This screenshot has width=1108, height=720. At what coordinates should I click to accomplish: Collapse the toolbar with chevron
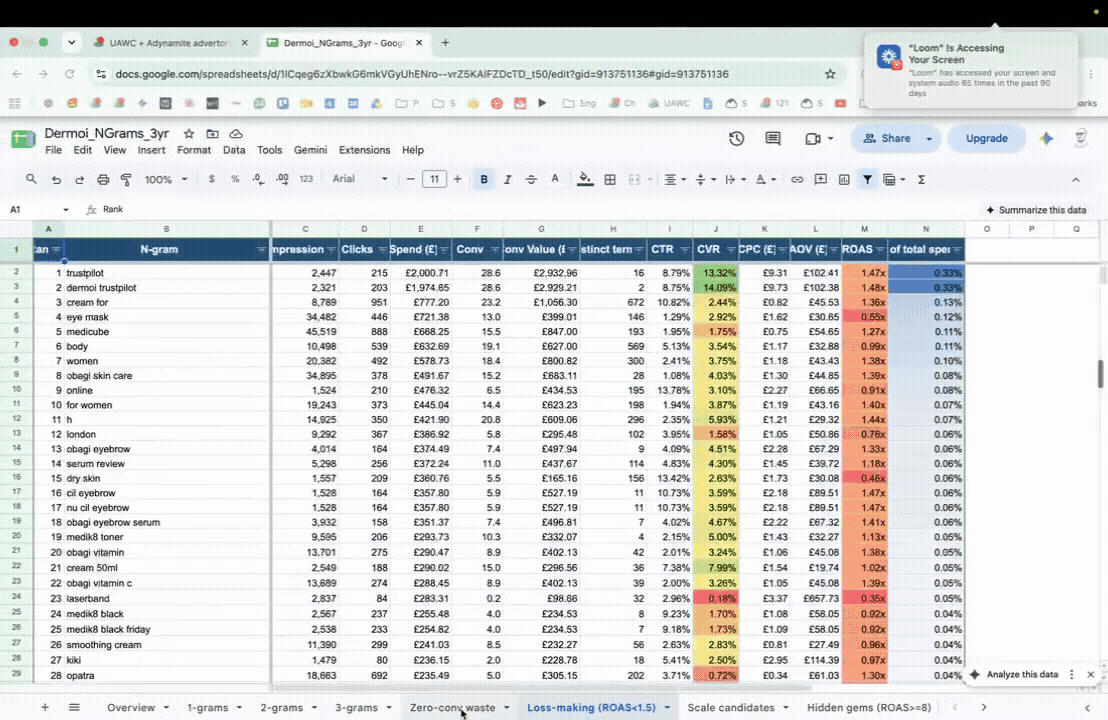point(1075,179)
